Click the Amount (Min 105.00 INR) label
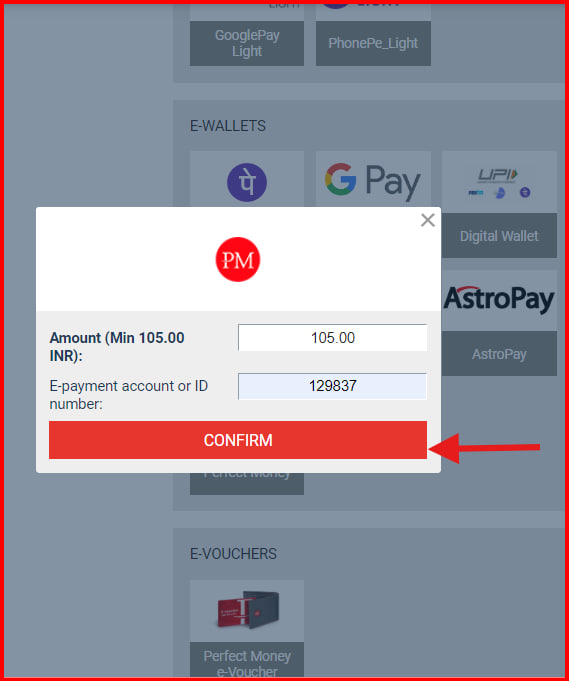 (x=117, y=347)
